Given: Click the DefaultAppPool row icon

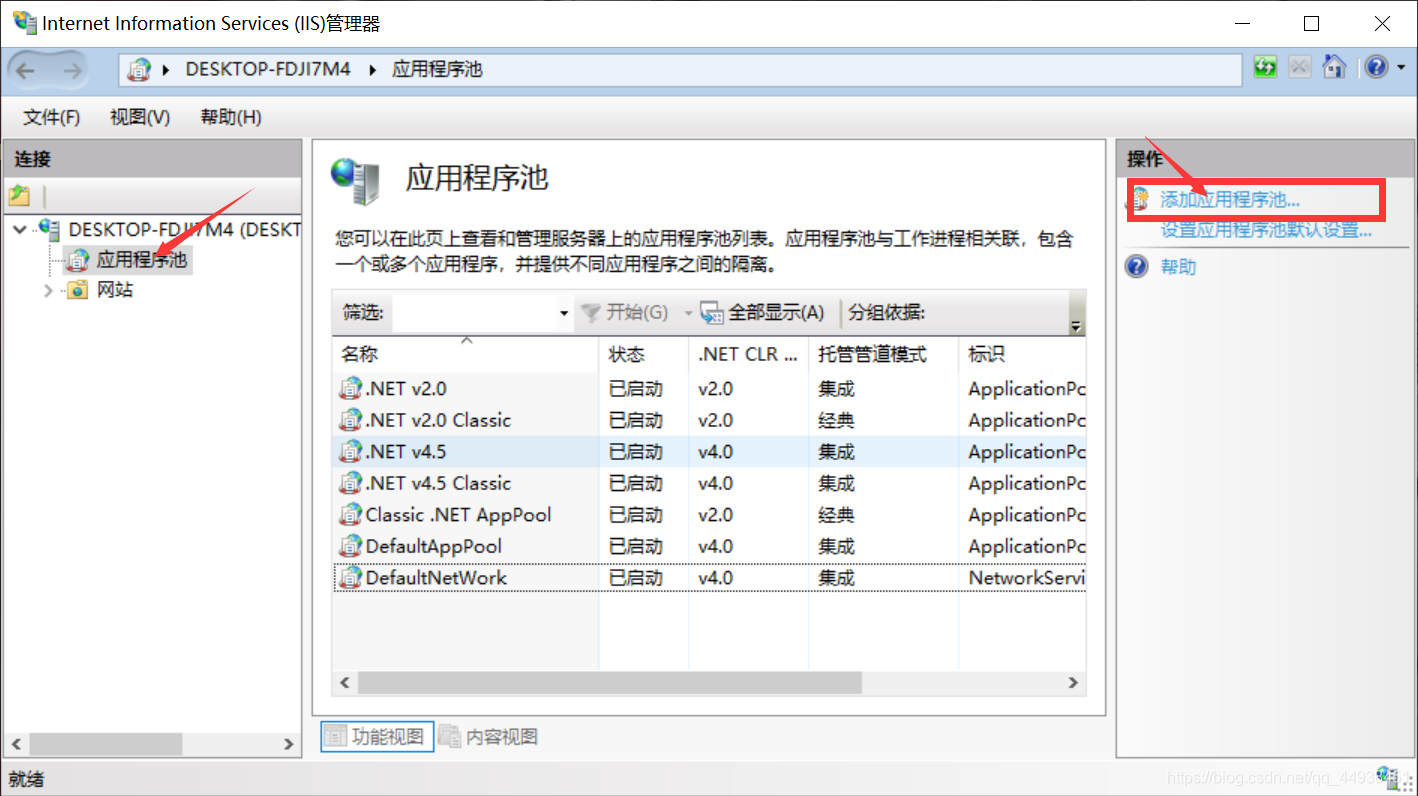Looking at the screenshot, I should (350, 546).
